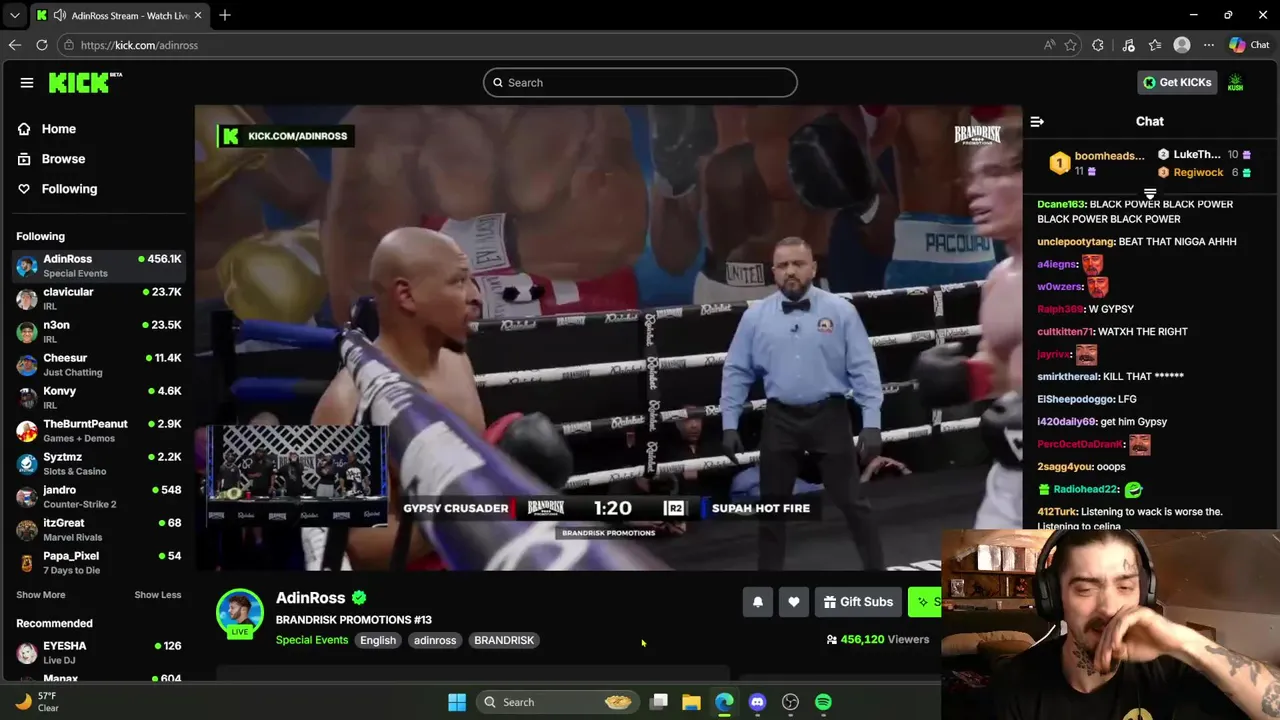Open clavicular channel in Following list
The height and width of the screenshot is (720, 1280).
point(99,299)
